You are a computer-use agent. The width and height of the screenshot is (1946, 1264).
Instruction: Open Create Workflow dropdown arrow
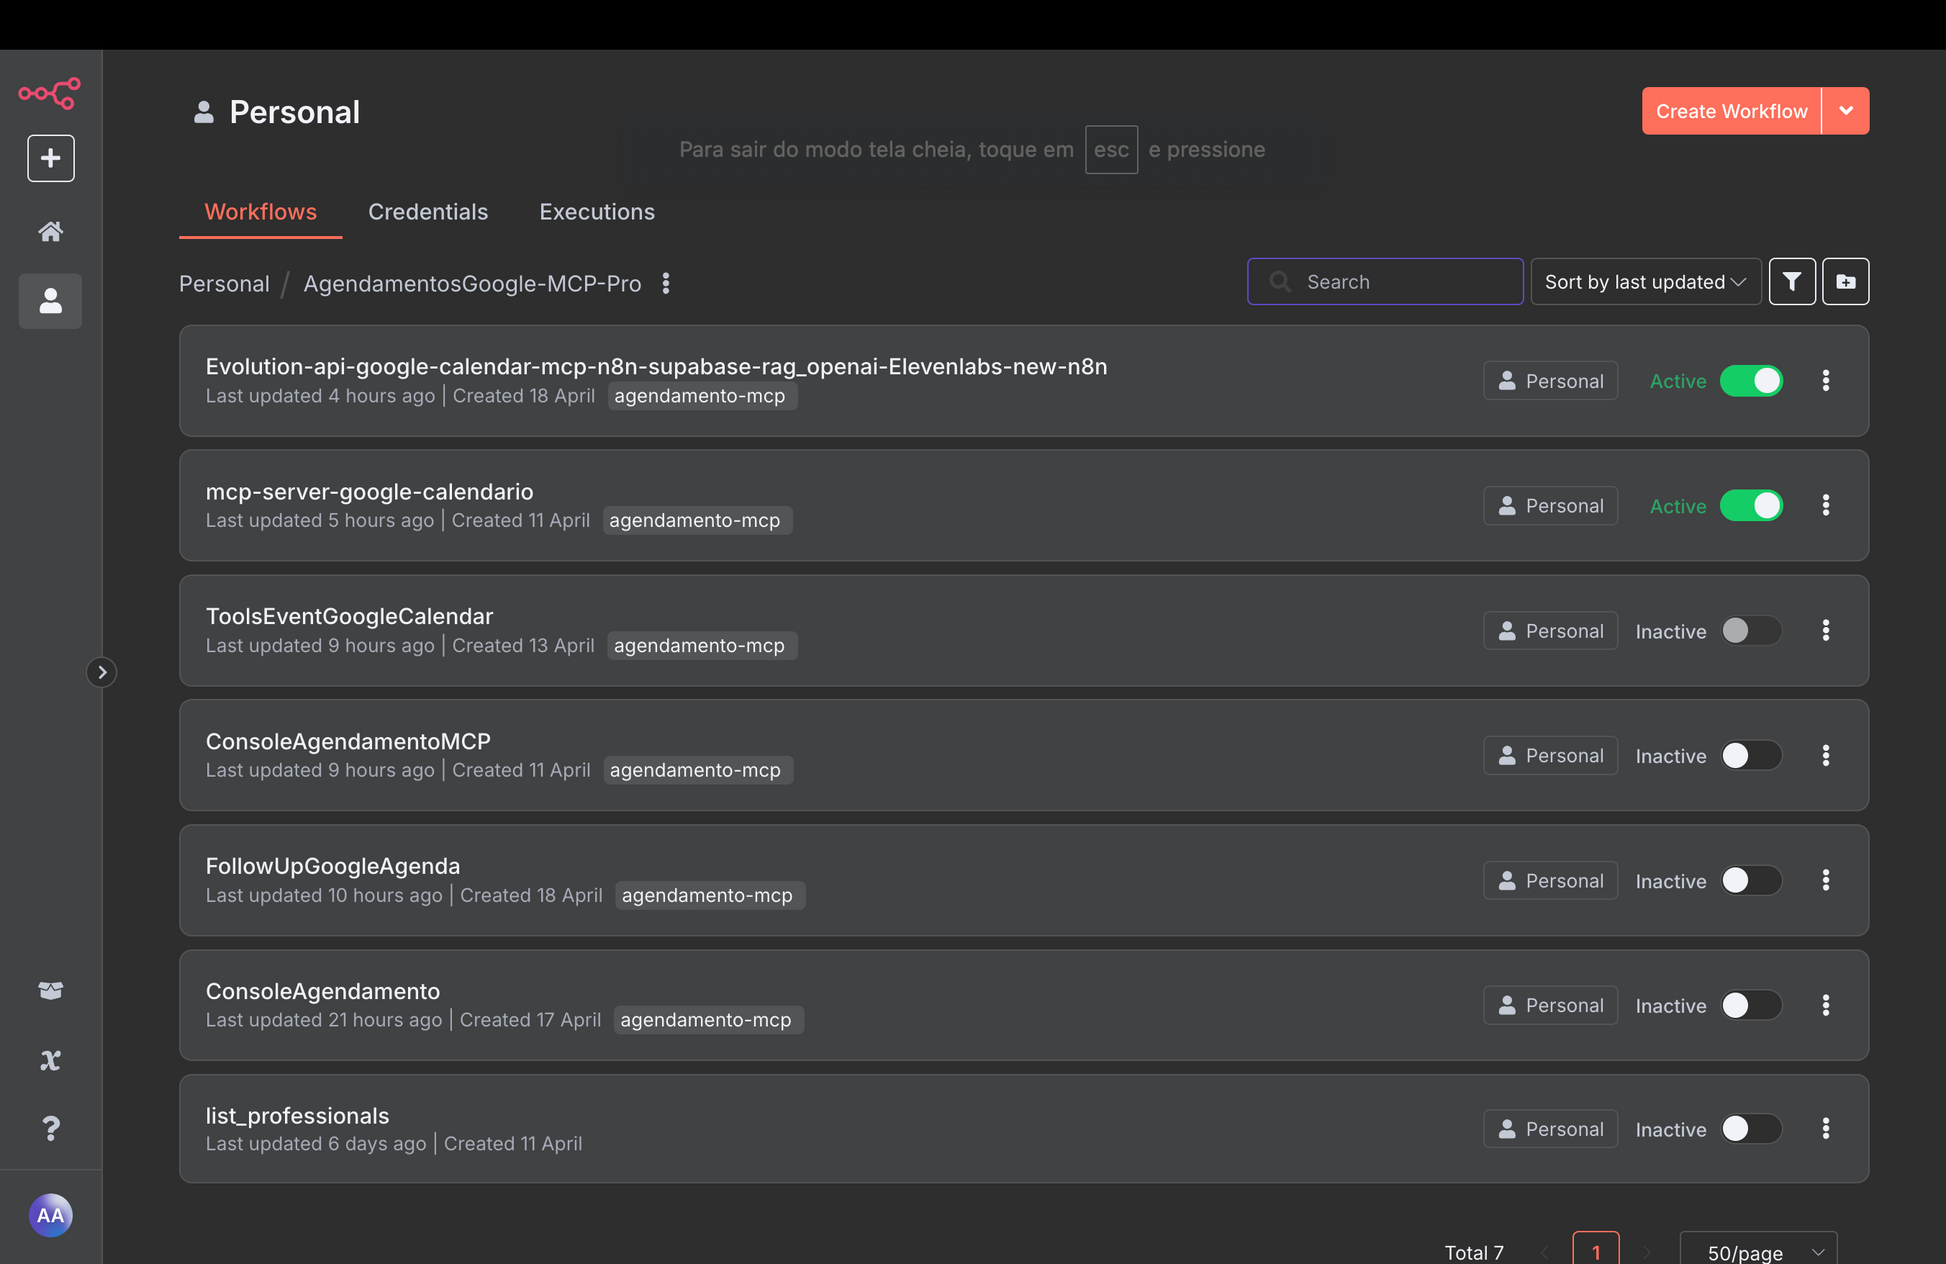coord(1846,111)
